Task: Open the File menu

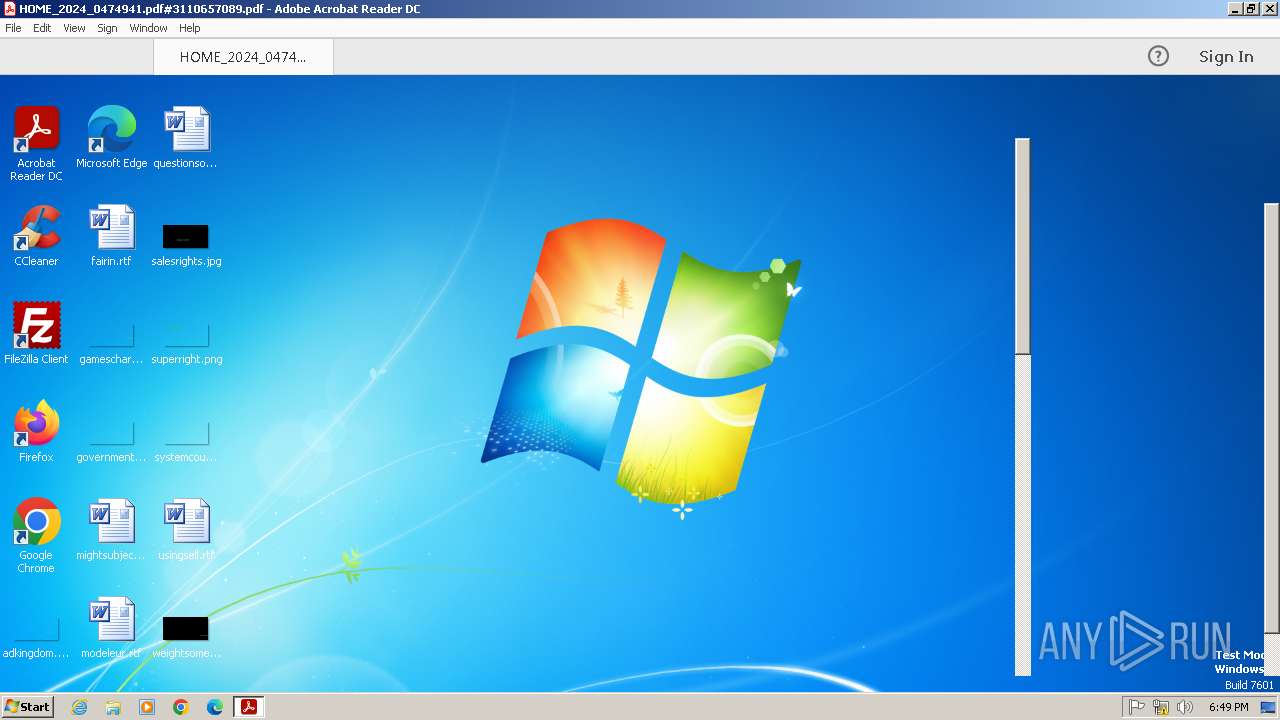Action: [13, 28]
